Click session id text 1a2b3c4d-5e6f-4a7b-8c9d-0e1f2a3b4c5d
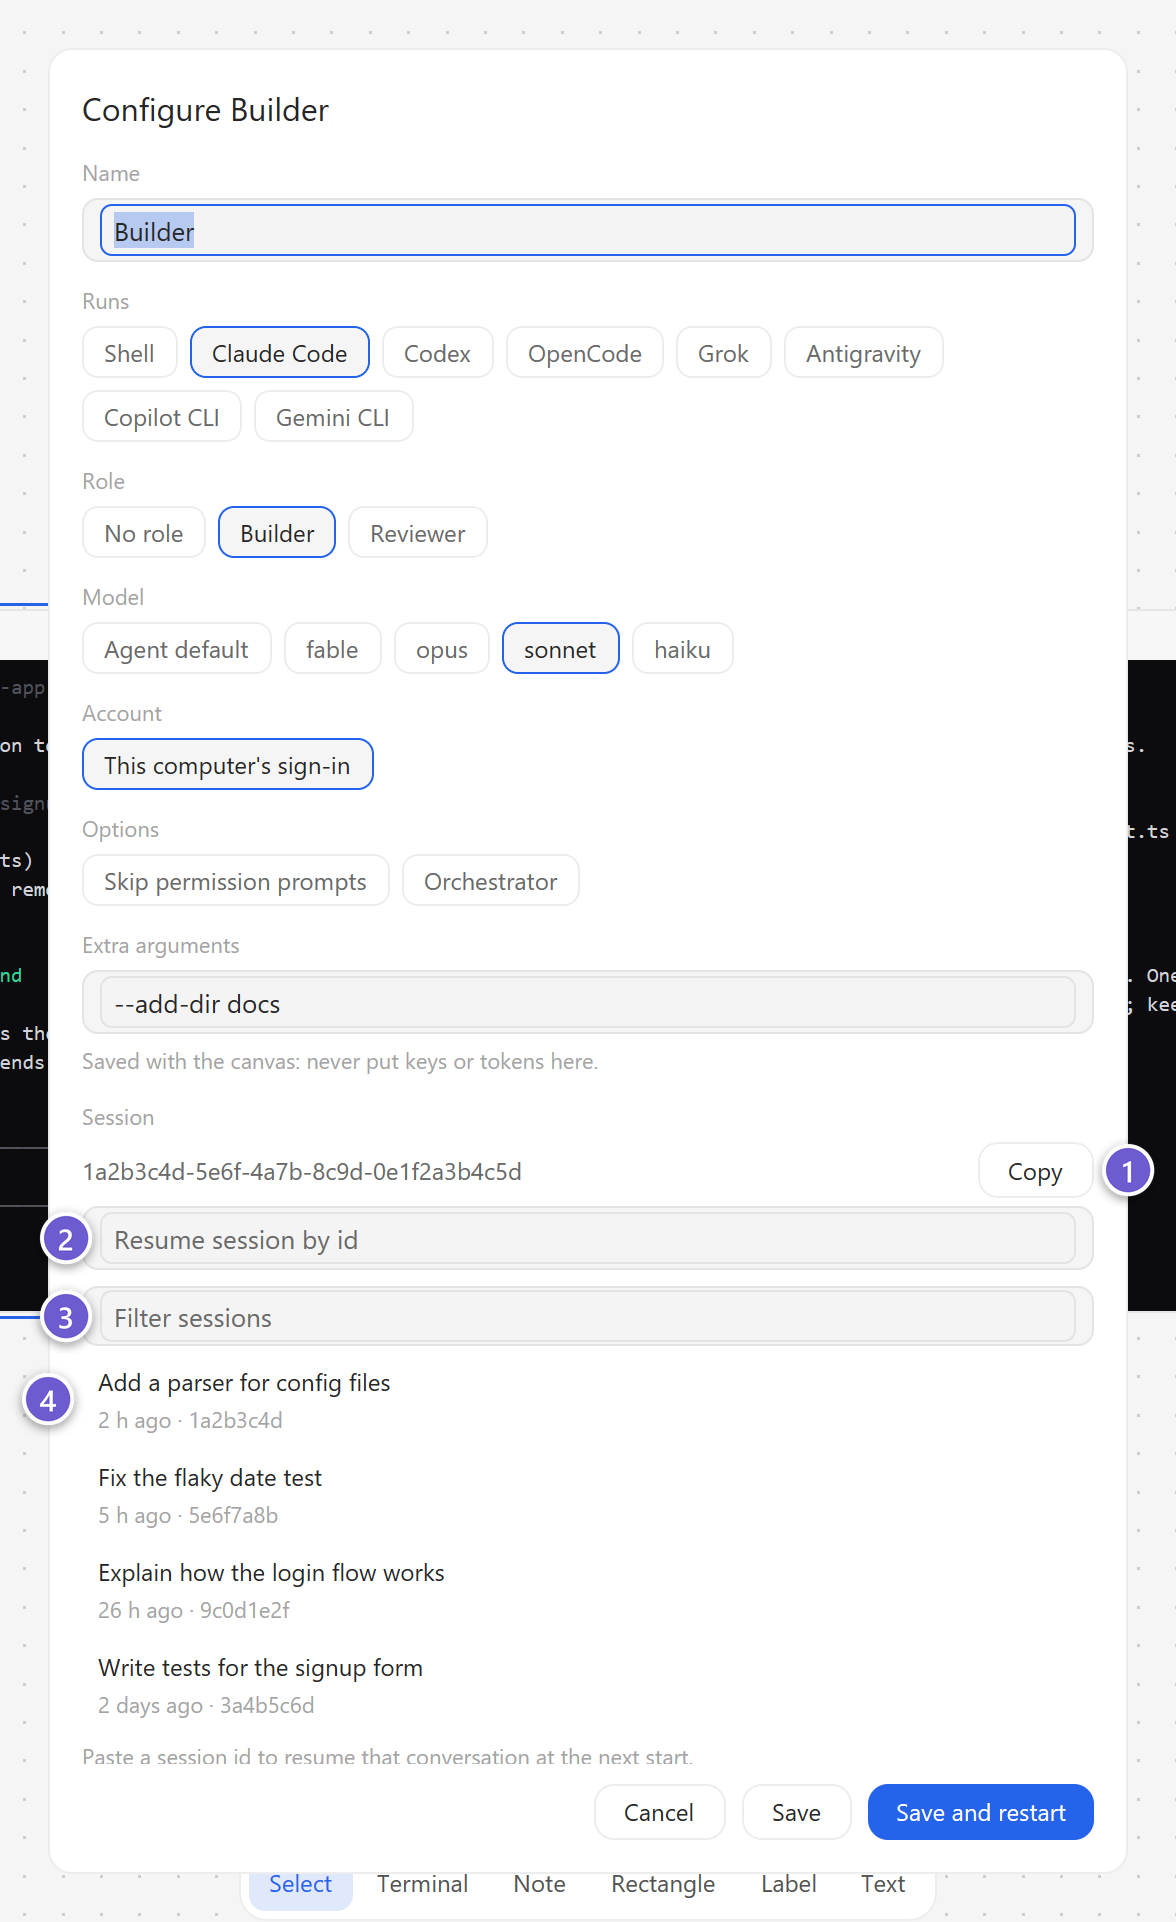Image resolution: width=1176 pixels, height=1922 pixels. pyautogui.click(x=302, y=1171)
